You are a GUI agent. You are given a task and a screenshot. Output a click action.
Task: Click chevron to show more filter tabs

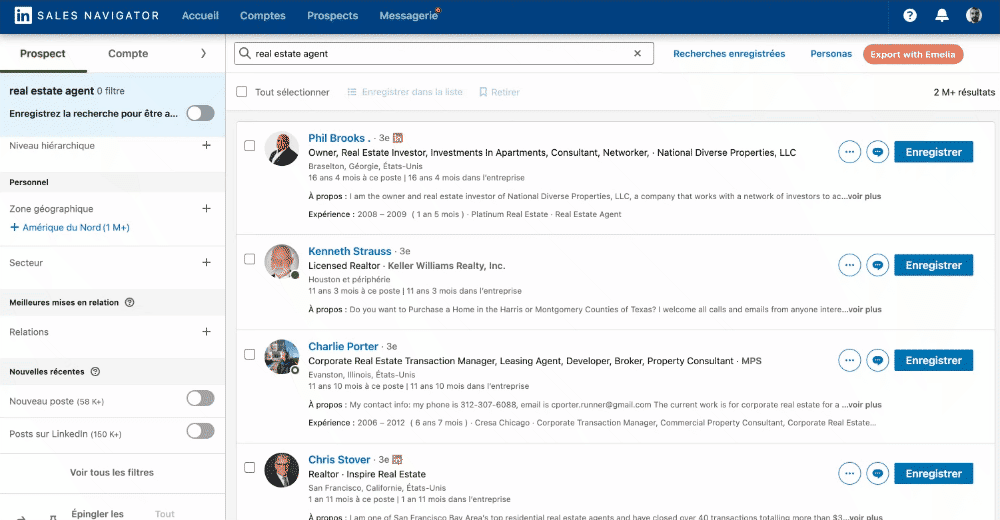coord(203,54)
